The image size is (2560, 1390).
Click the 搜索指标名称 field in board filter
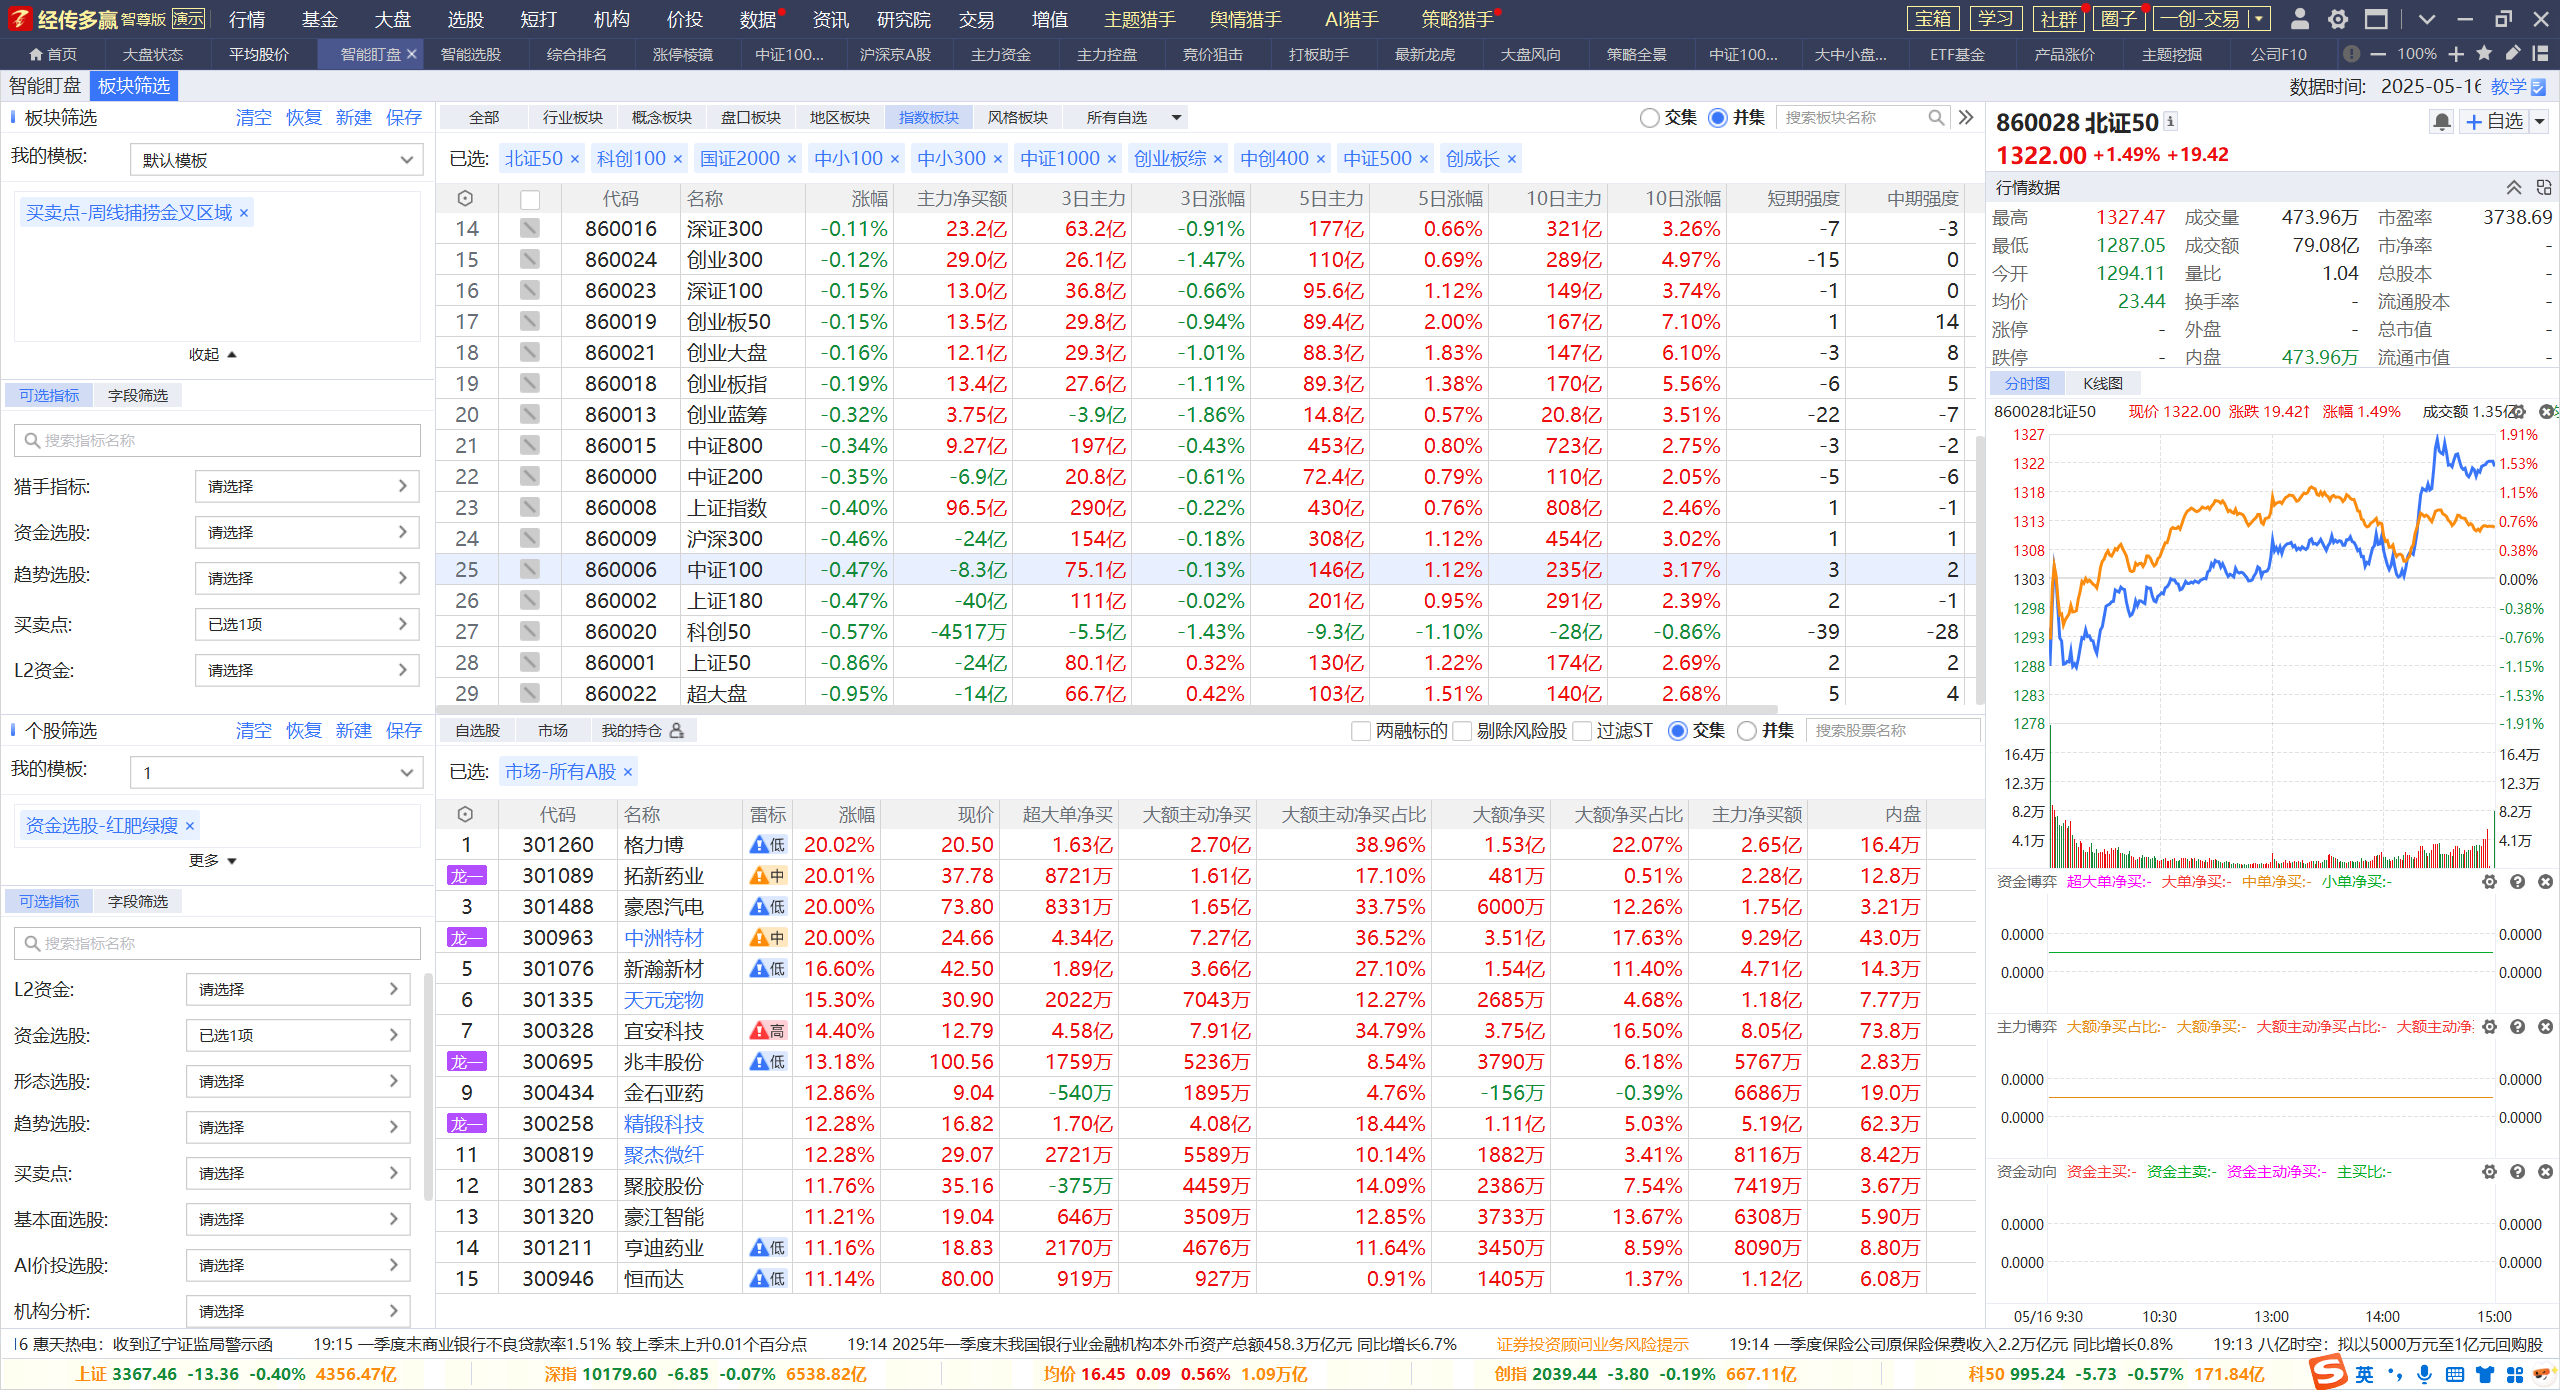click(217, 441)
